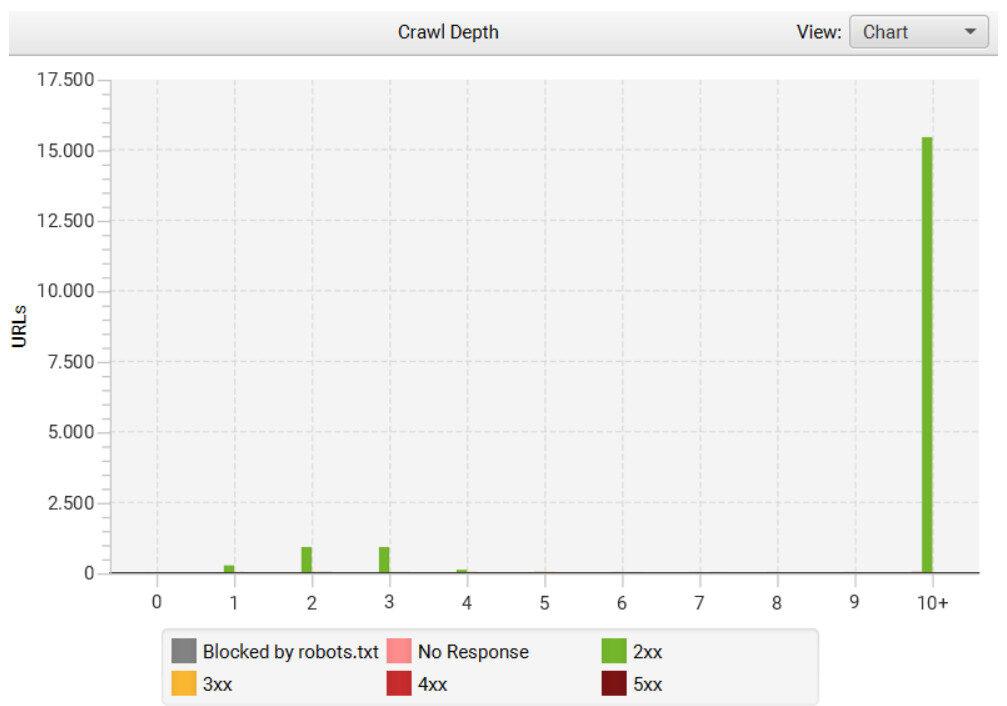Select the green bar at crawl depth 3
1007x706 pixels.
pos(384,560)
